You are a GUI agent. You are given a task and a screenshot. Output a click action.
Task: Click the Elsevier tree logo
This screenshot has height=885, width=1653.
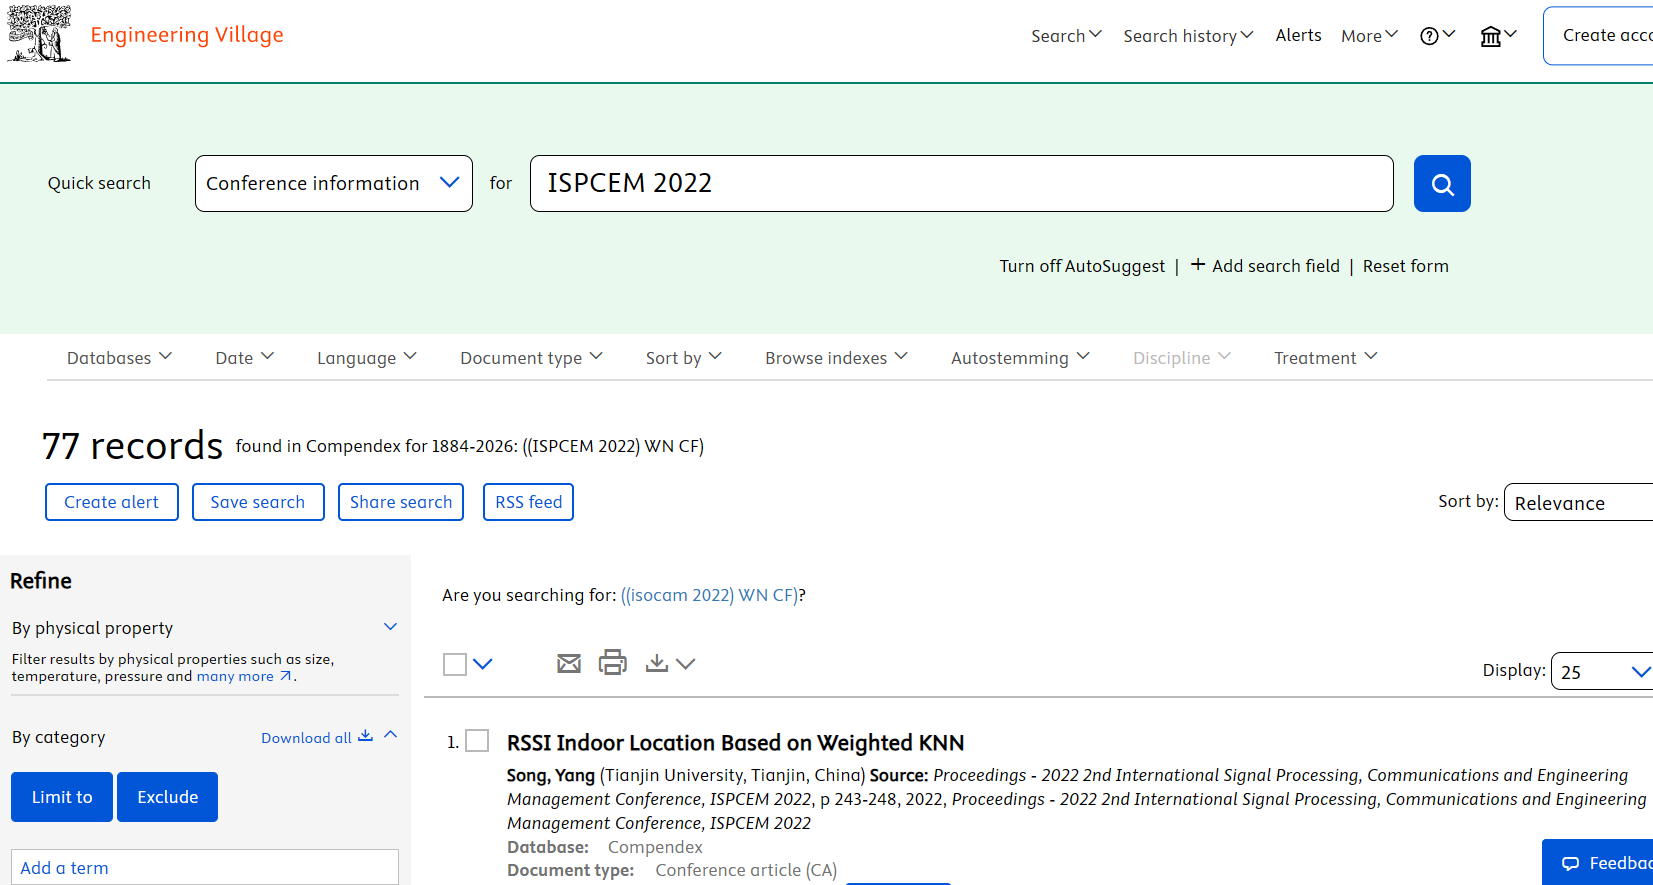pos(40,34)
